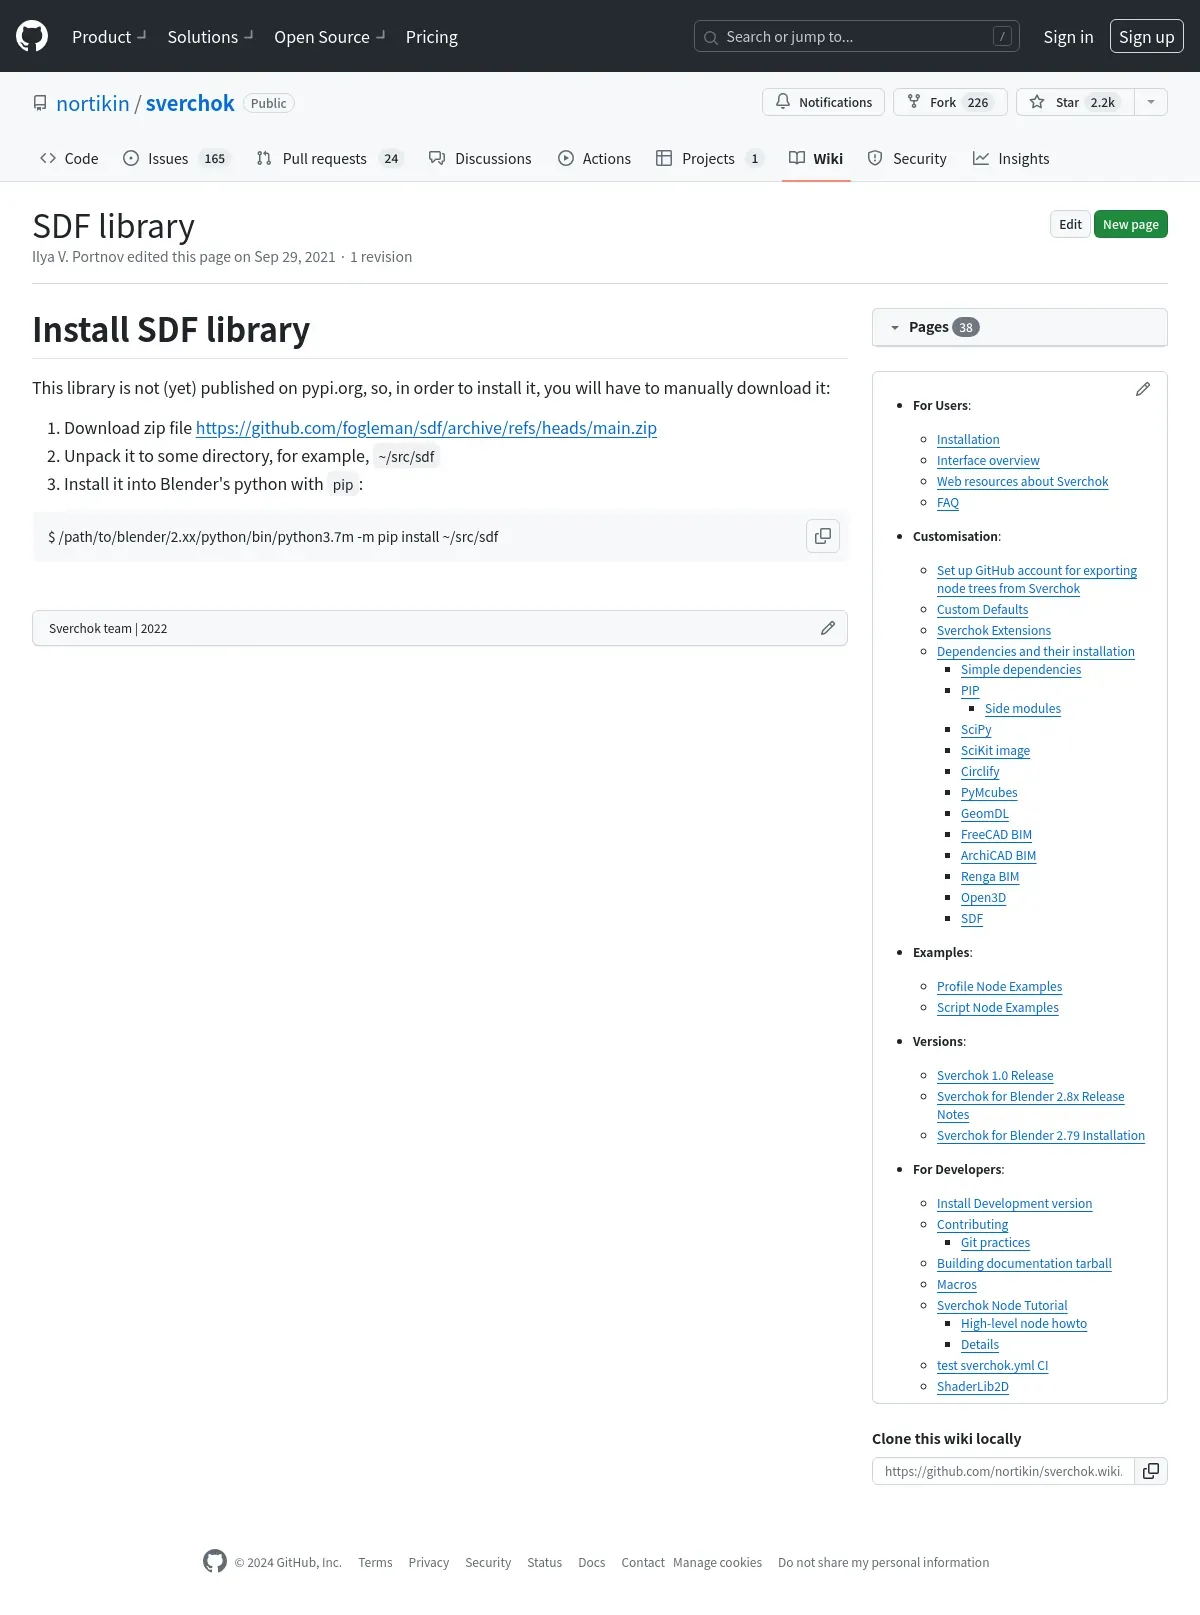Click the Edit page button
The width and height of the screenshot is (1200, 1615).
1070,224
